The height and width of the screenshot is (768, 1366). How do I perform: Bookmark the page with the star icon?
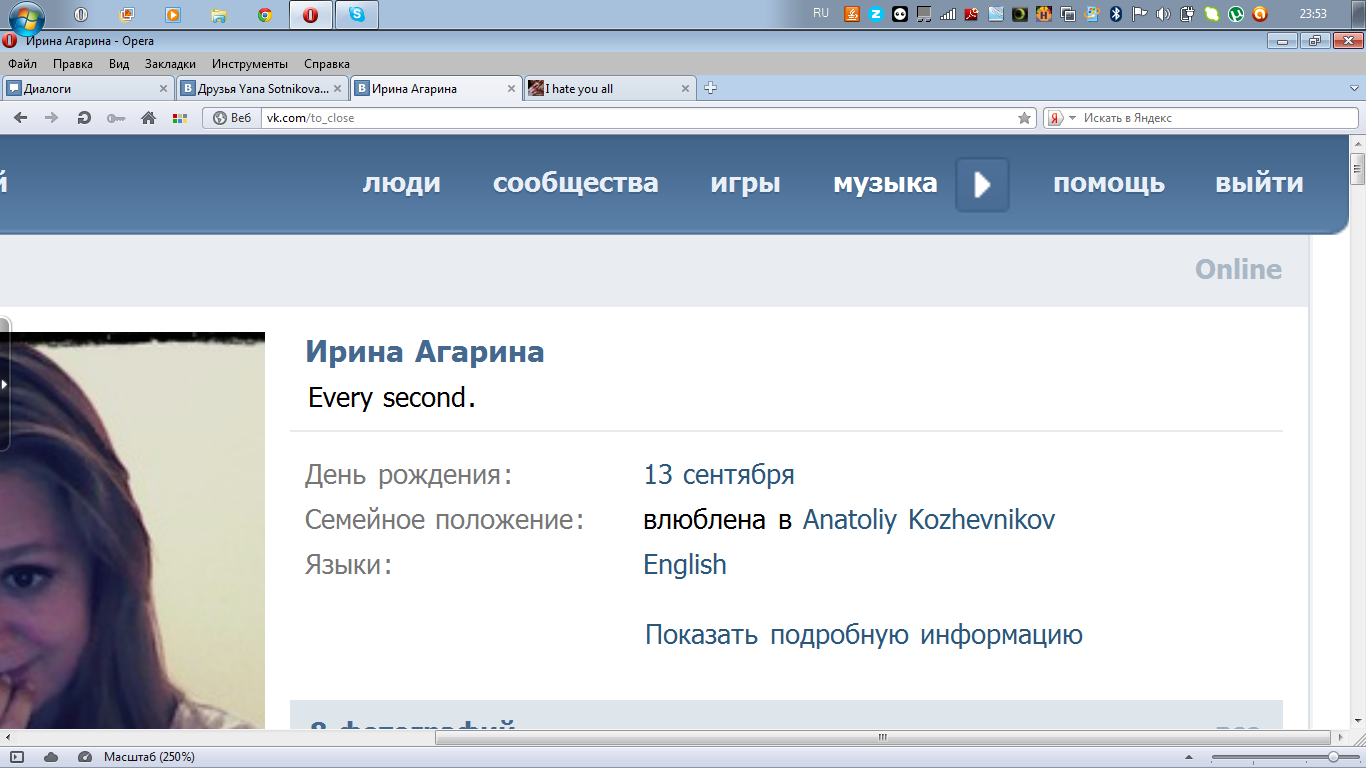[1024, 118]
